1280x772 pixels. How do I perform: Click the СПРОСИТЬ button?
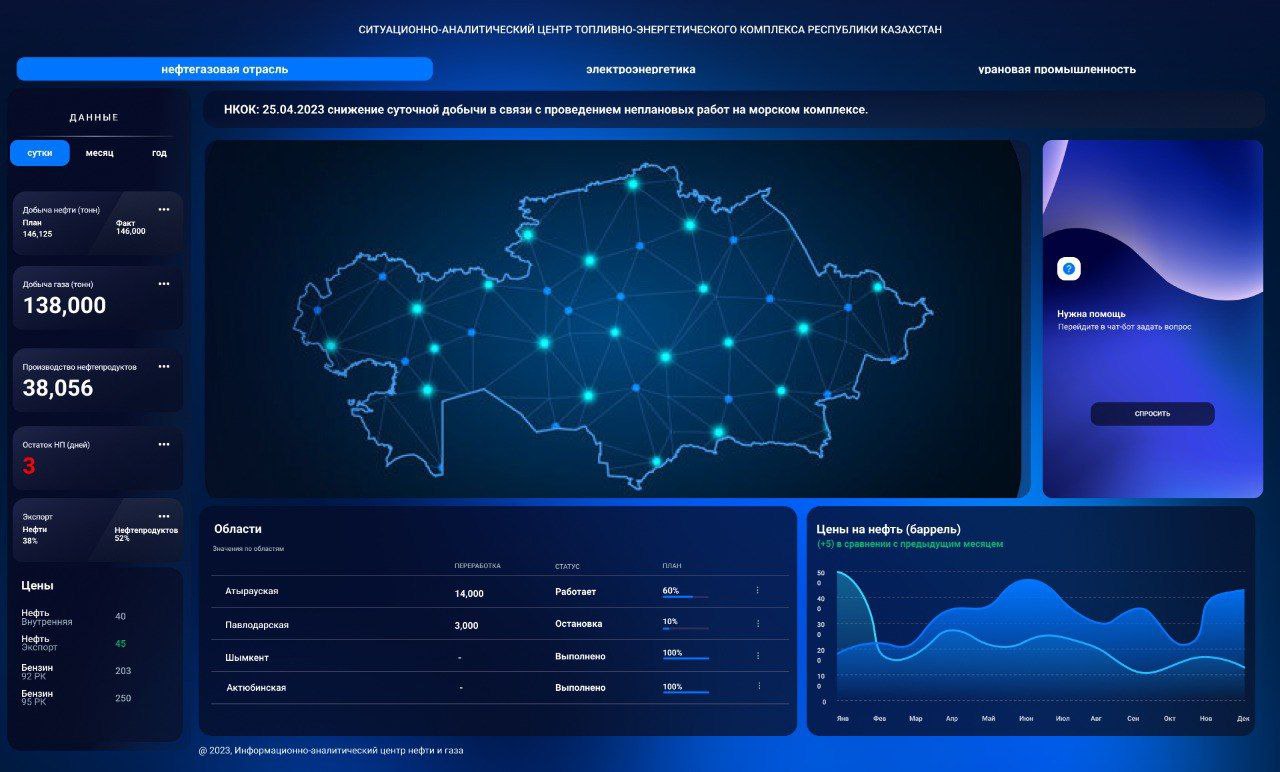[x=1152, y=414]
